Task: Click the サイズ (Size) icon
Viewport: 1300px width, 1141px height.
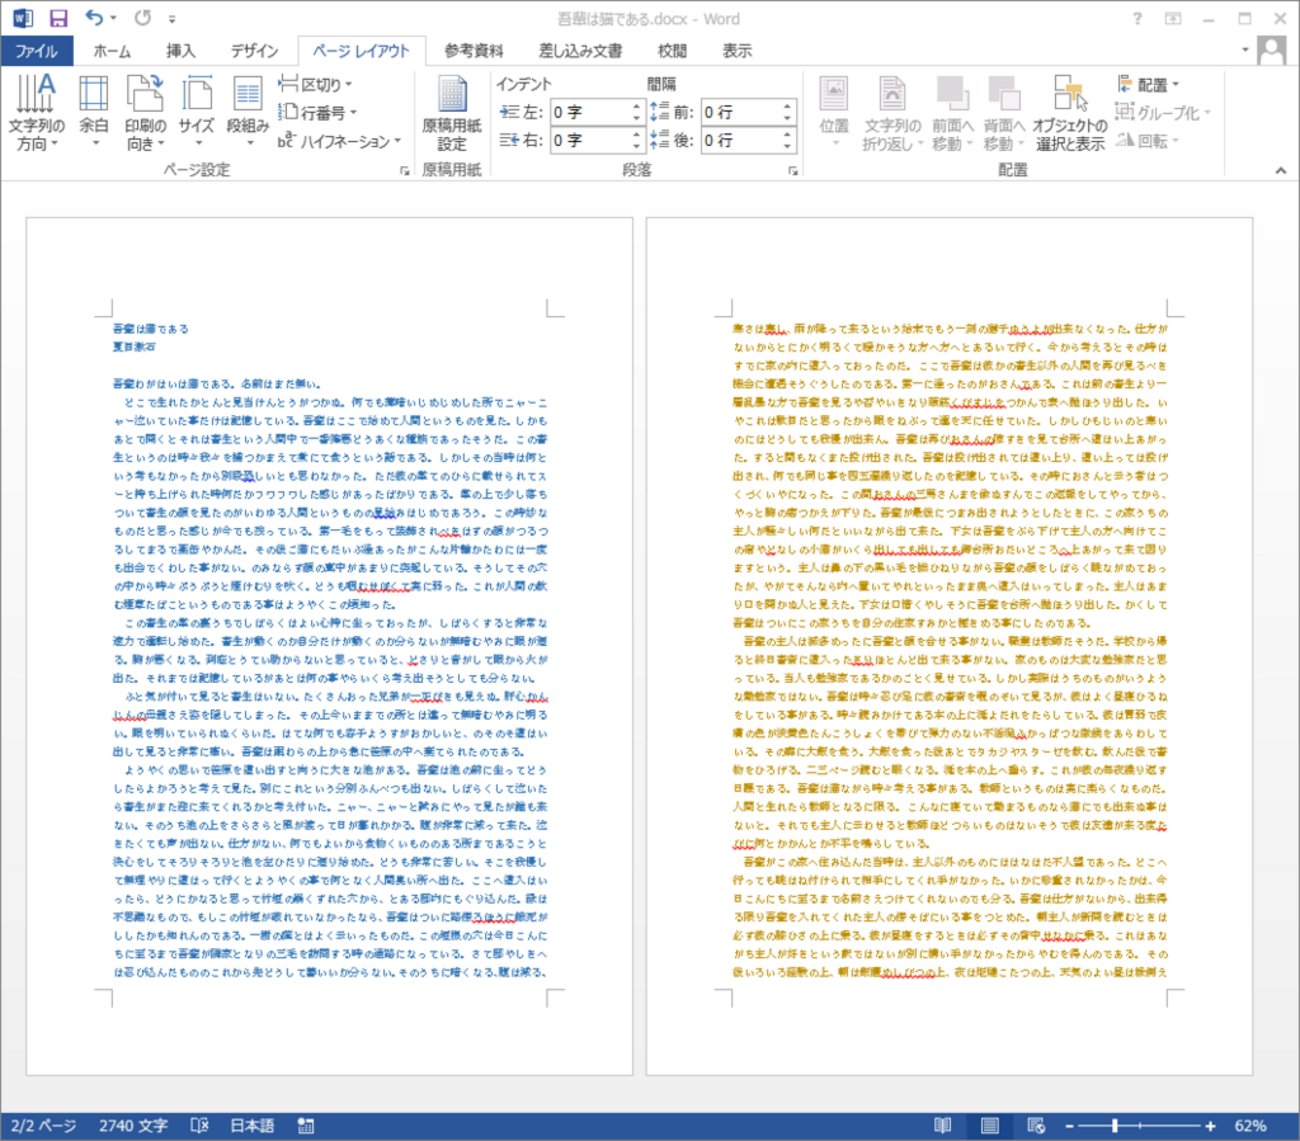Action: (196, 112)
